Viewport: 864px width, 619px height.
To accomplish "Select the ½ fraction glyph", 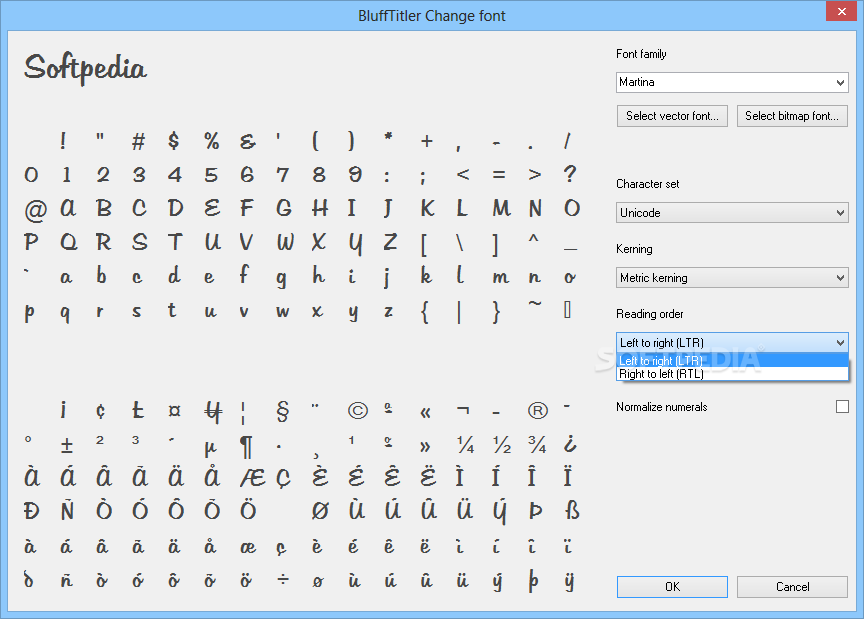I will (501, 444).
